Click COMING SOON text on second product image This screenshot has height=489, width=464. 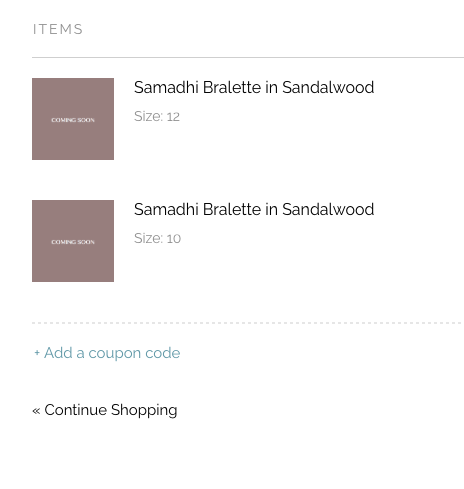[73, 242]
